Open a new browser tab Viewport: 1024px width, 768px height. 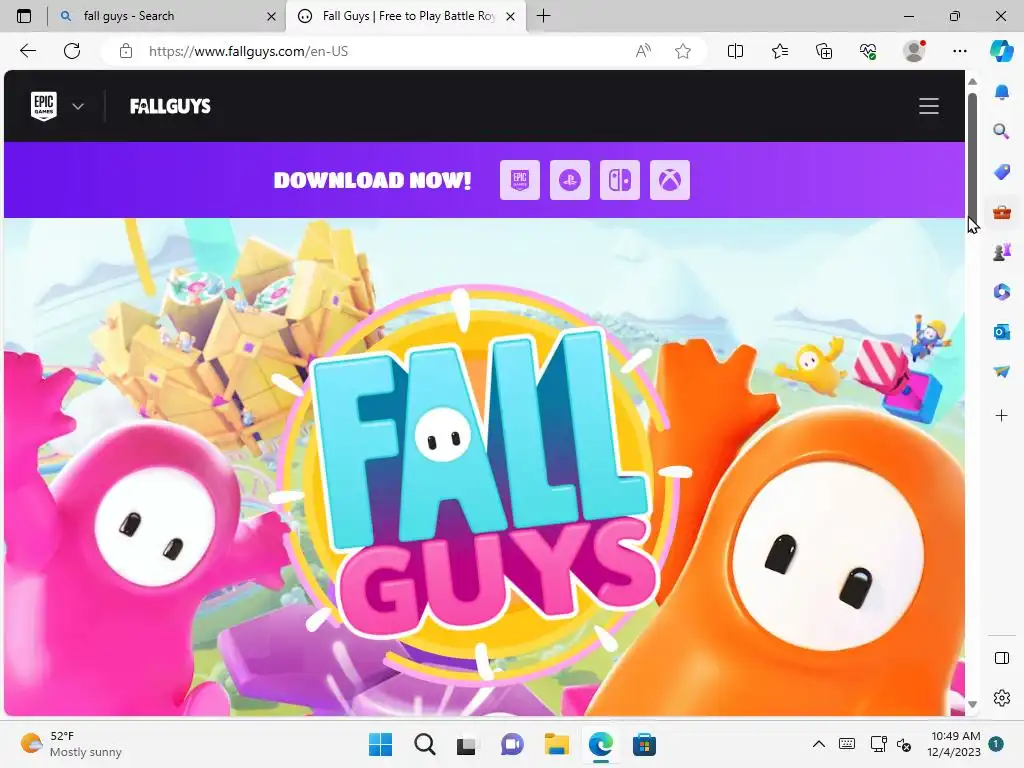click(x=543, y=16)
